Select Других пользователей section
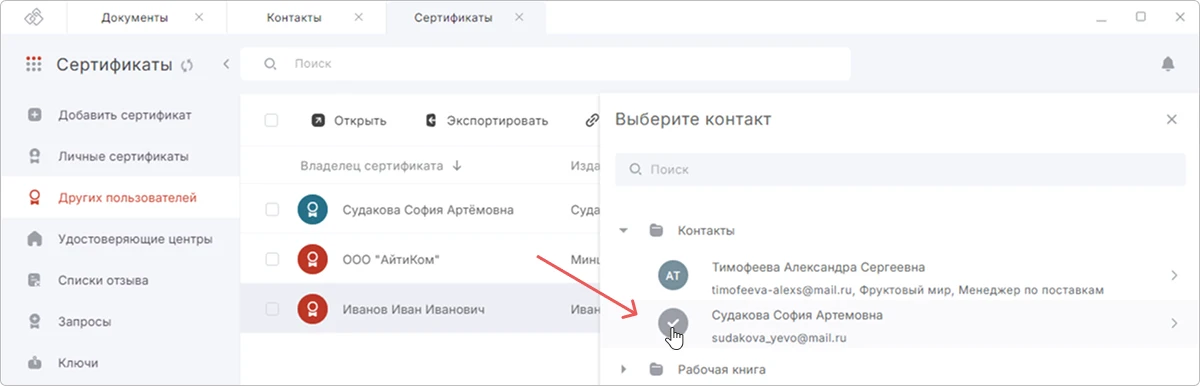The image size is (1200, 386). pyautogui.click(x=120, y=197)
